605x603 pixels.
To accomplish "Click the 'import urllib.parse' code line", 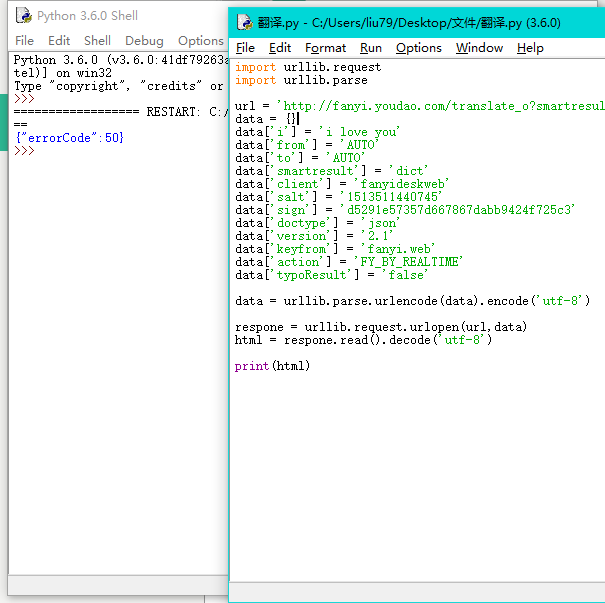I will tap(301, 80).
